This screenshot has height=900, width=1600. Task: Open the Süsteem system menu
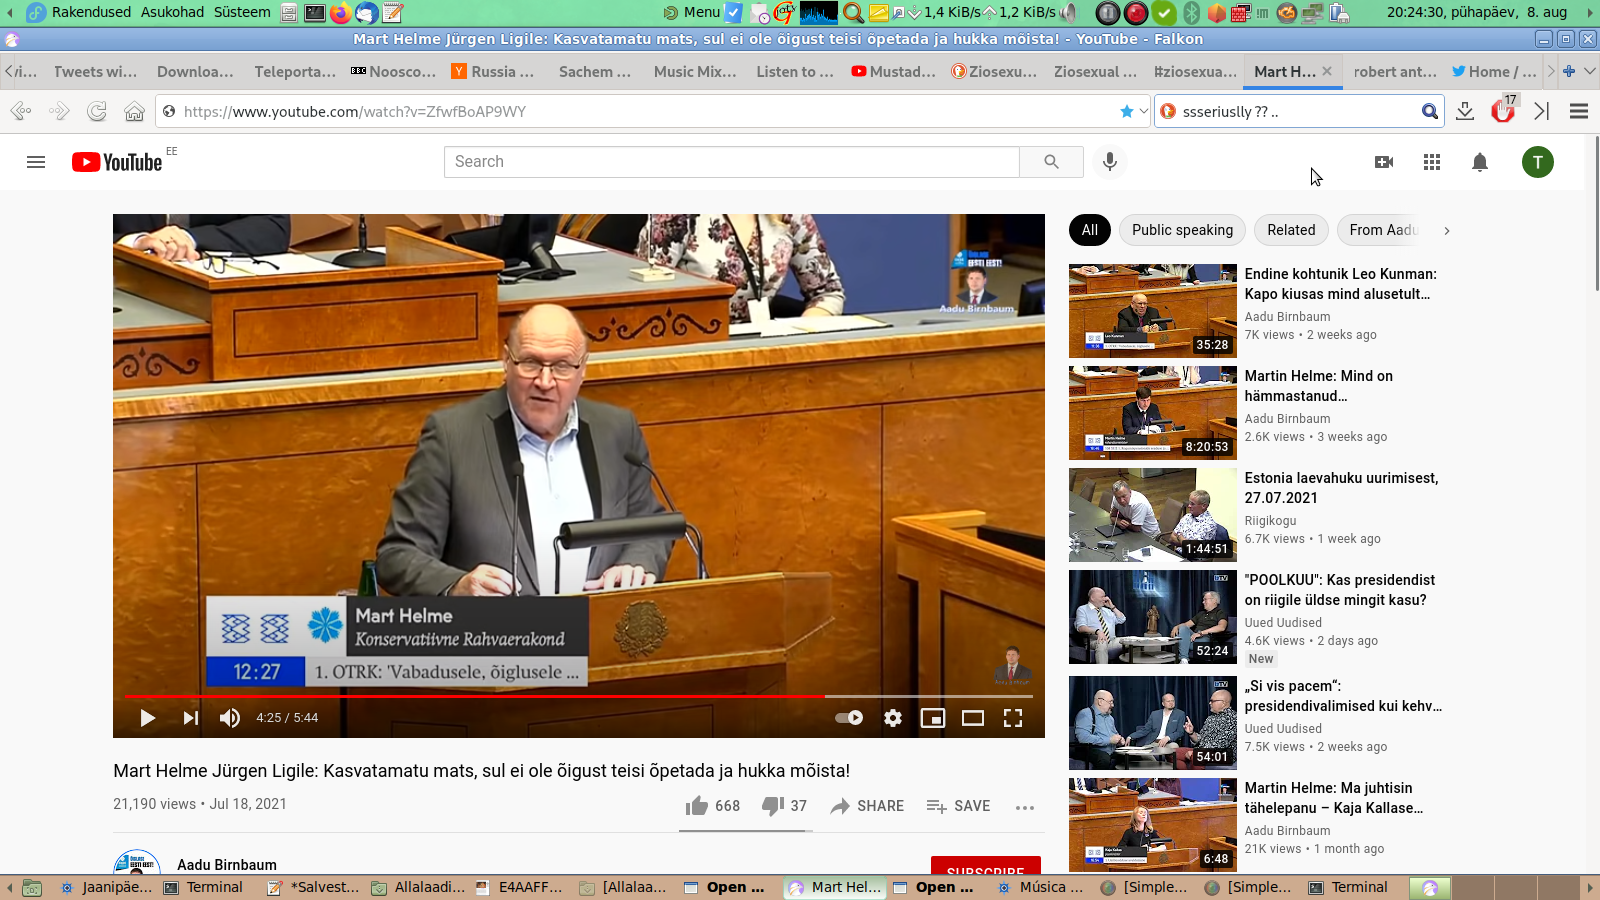point(242,12)
